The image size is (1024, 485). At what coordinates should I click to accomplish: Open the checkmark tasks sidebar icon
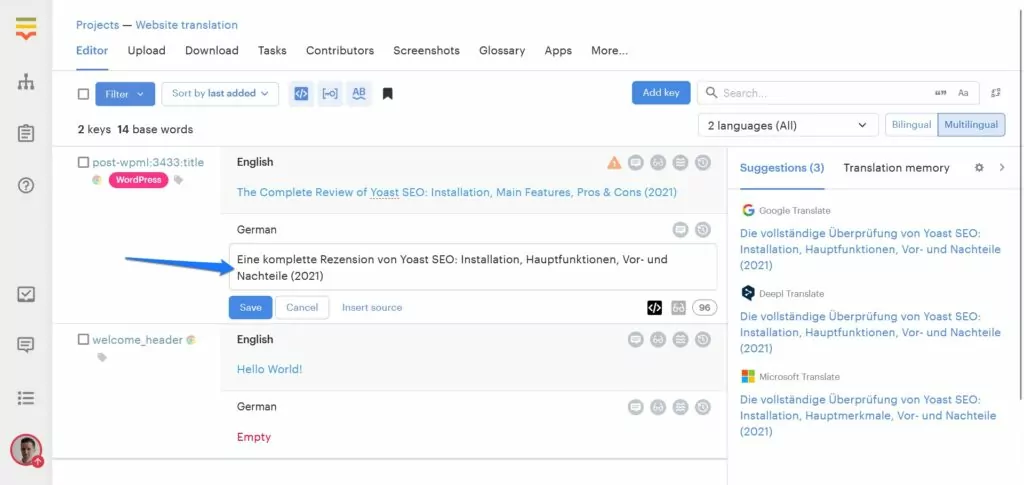(x=26, y=294)
